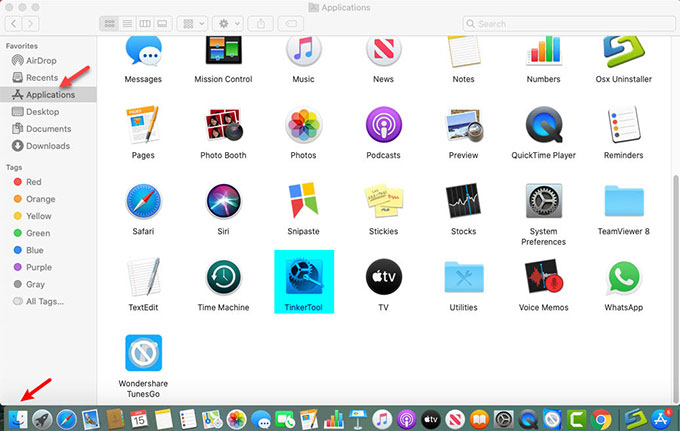Open Google Chrome from the Dock

601,419
